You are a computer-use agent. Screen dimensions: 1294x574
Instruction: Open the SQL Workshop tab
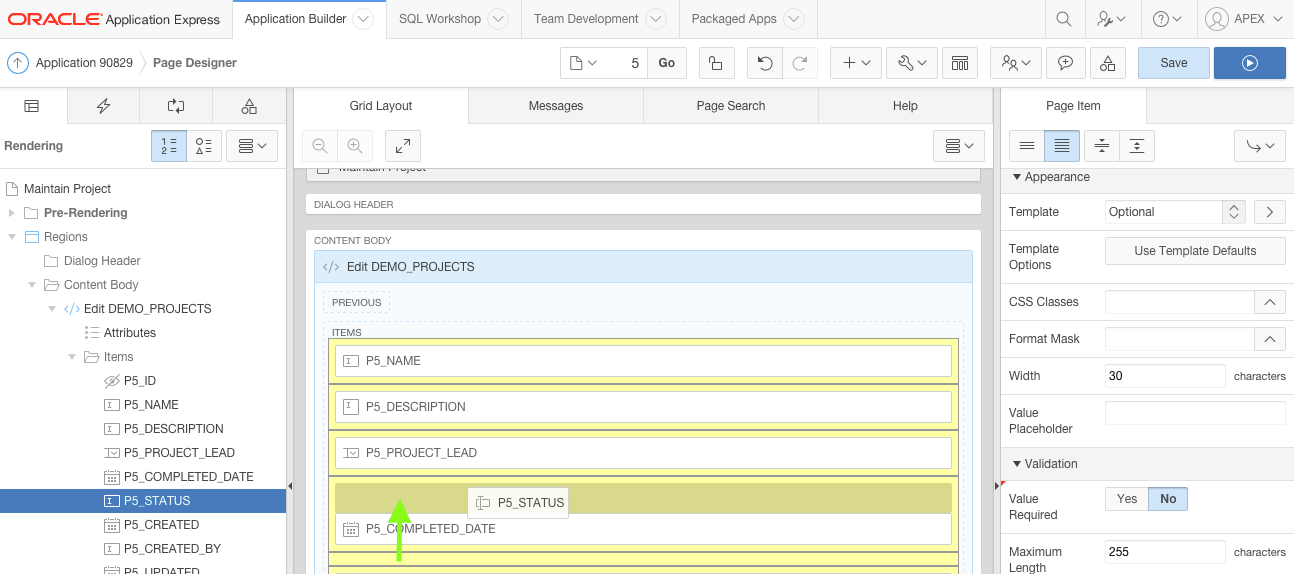440,19
